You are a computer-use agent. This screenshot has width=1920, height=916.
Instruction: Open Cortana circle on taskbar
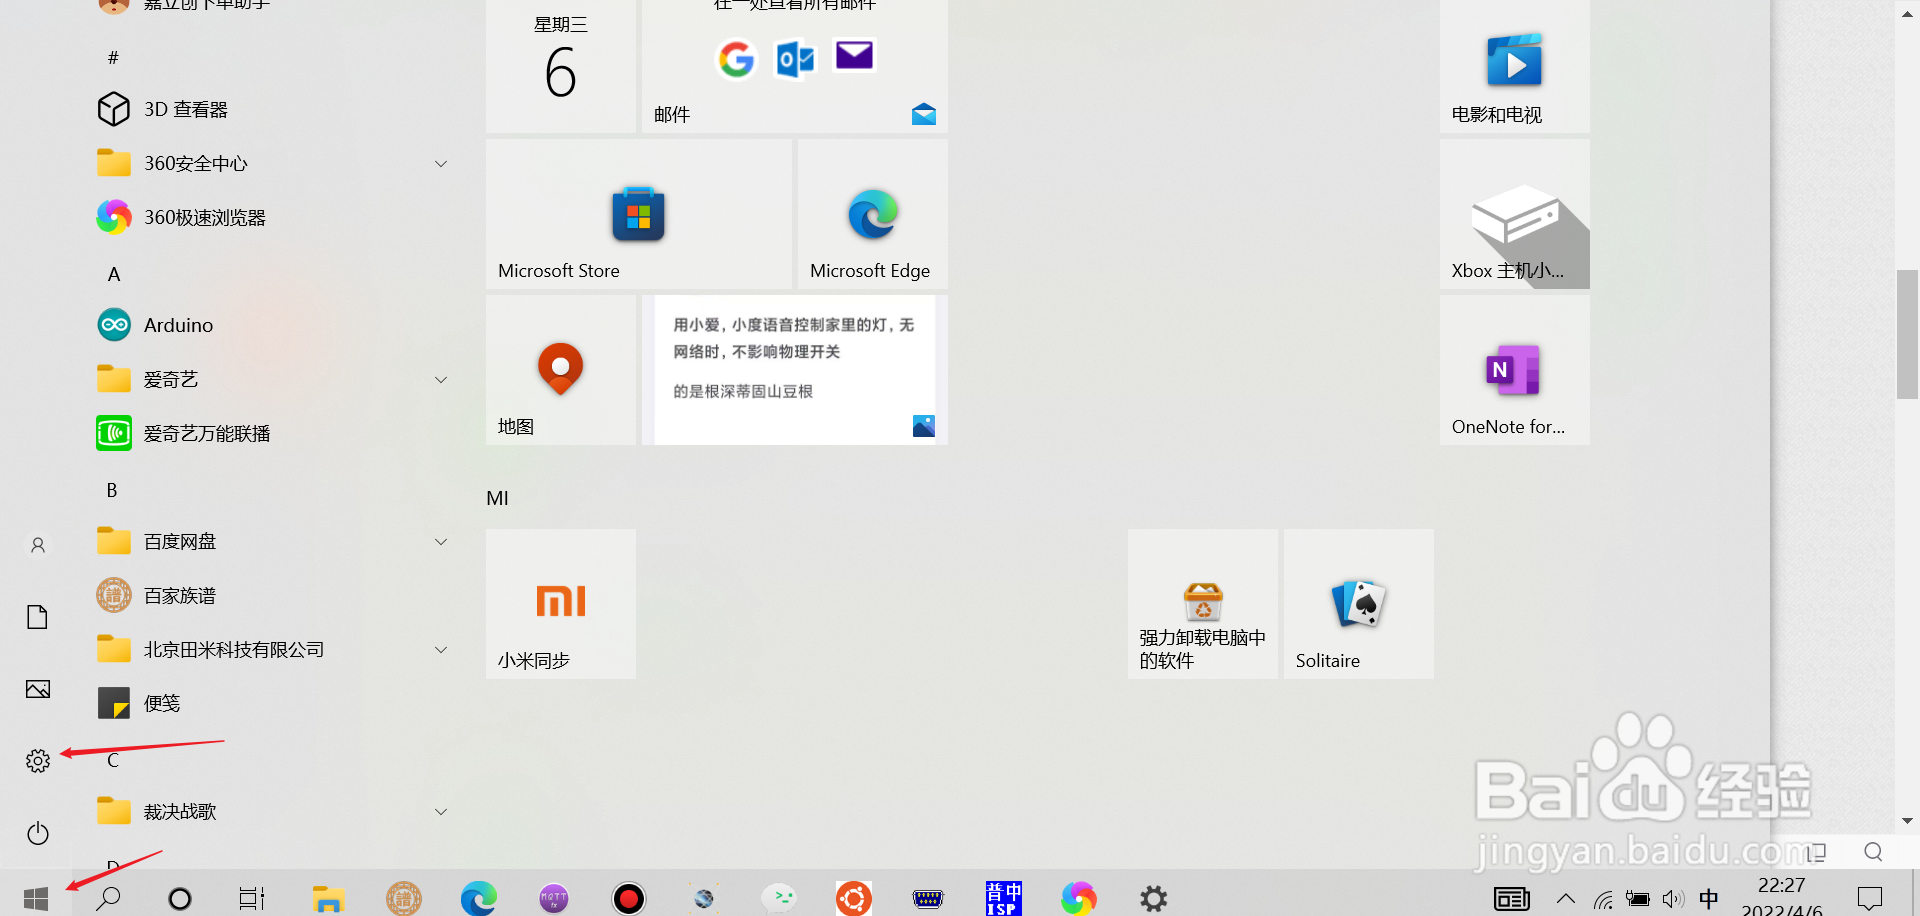click(x=180, y=898)
